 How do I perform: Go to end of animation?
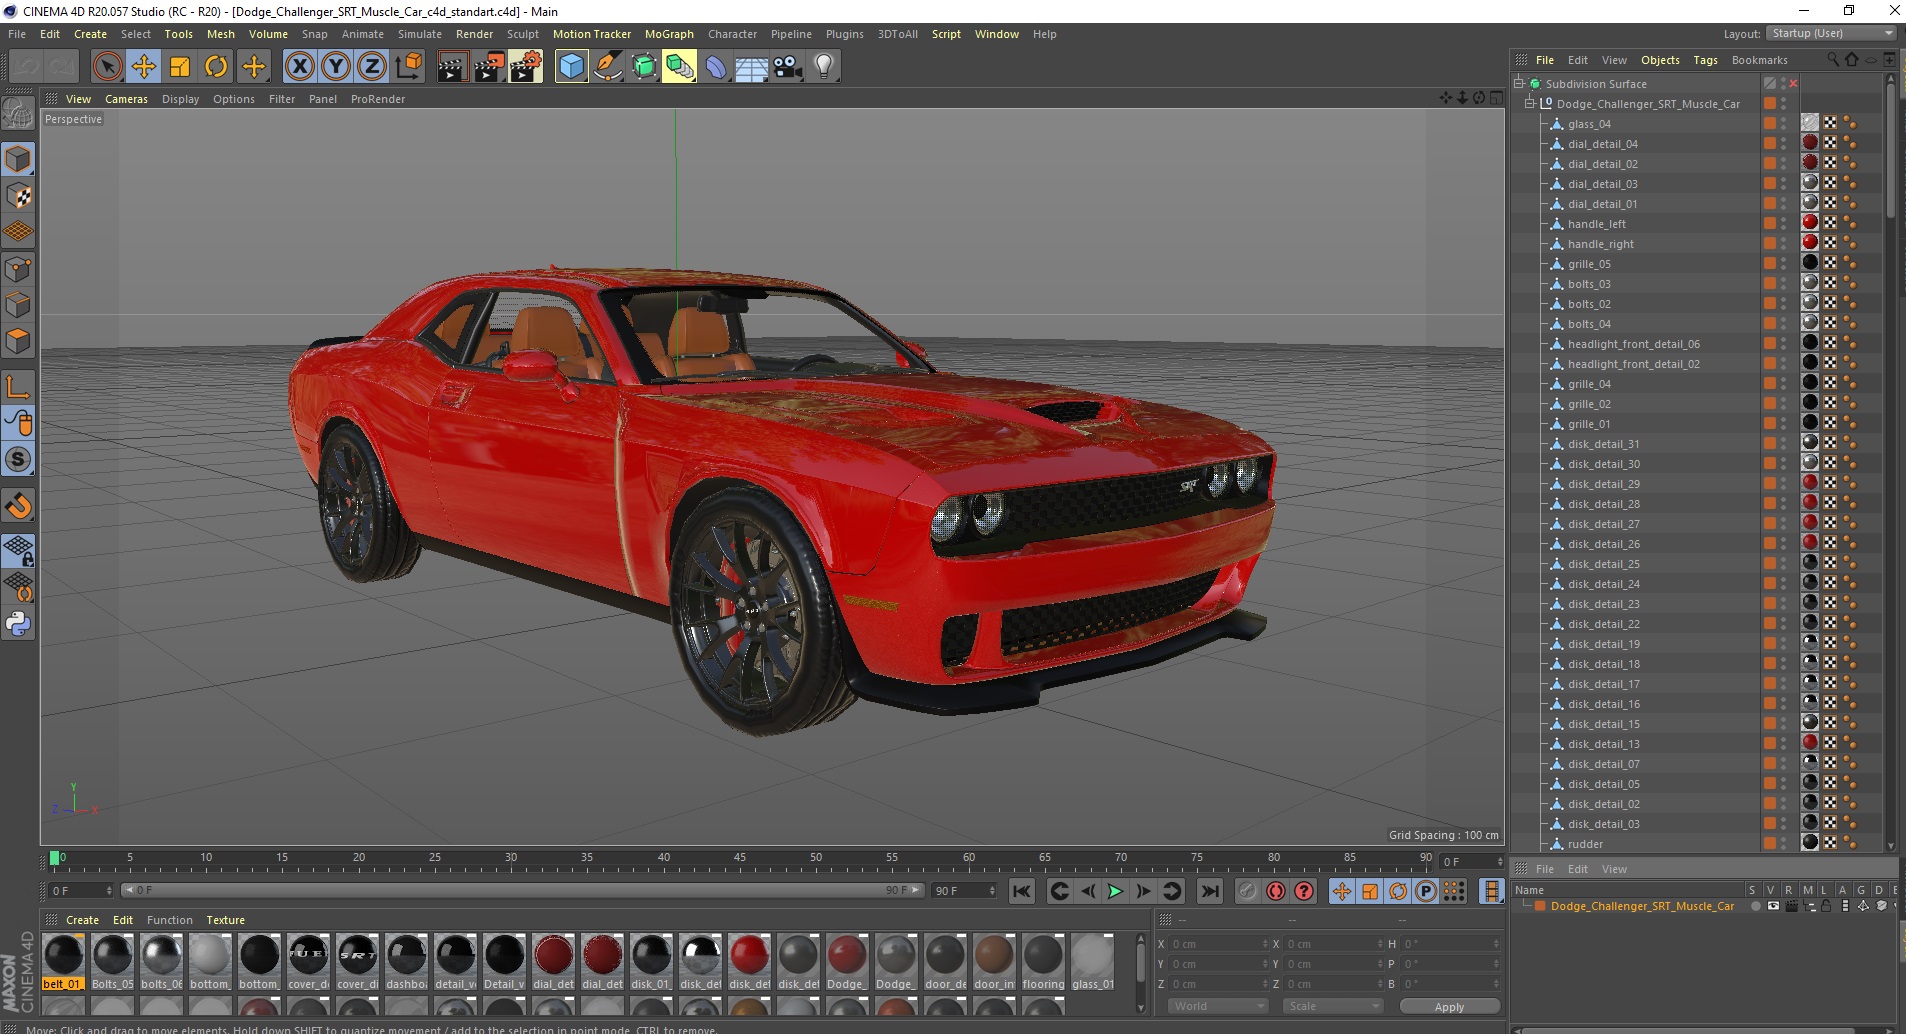tap(1209, 891)
